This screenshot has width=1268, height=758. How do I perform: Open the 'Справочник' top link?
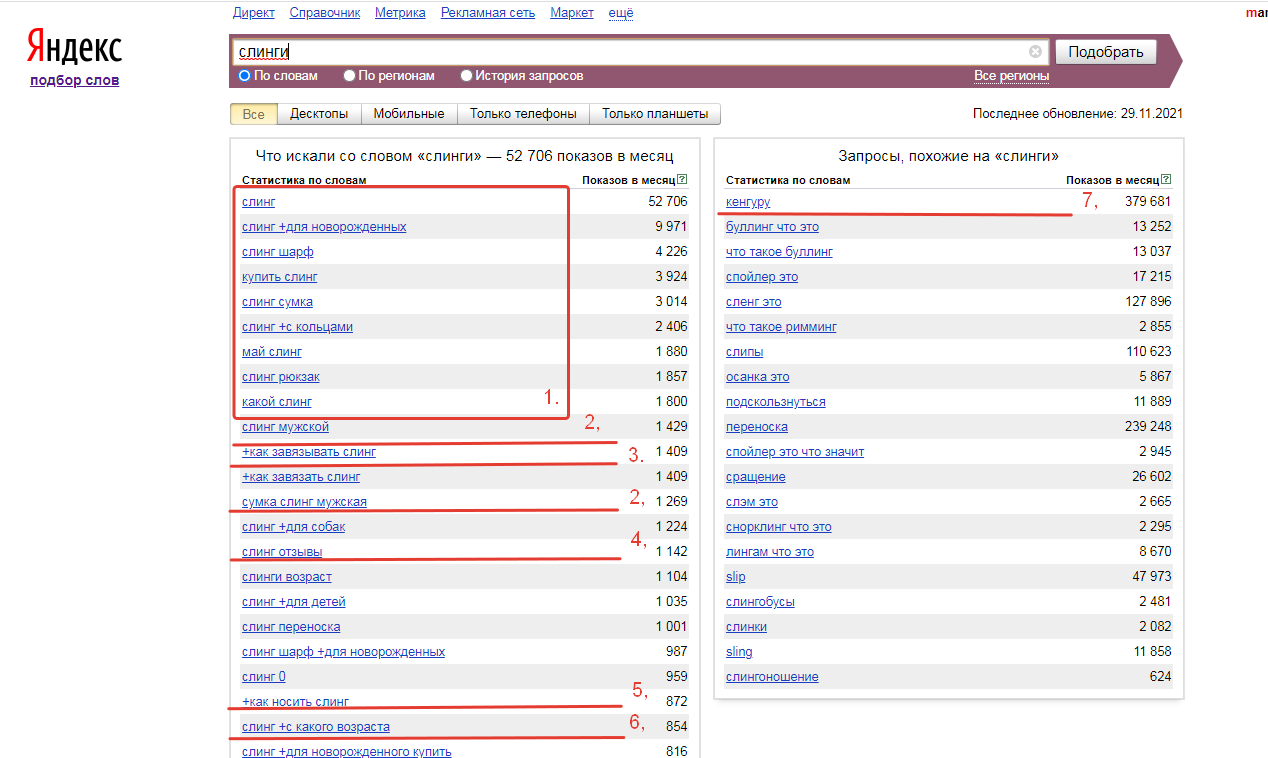click(325, 13)
